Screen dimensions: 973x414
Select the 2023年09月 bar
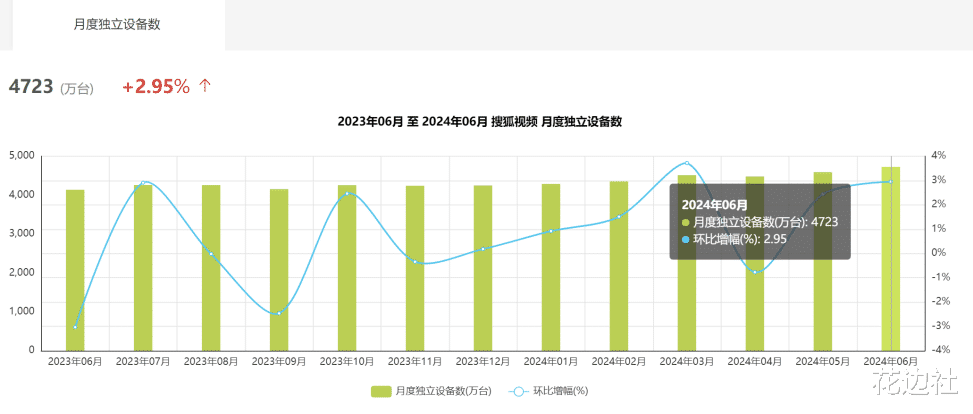279,269
